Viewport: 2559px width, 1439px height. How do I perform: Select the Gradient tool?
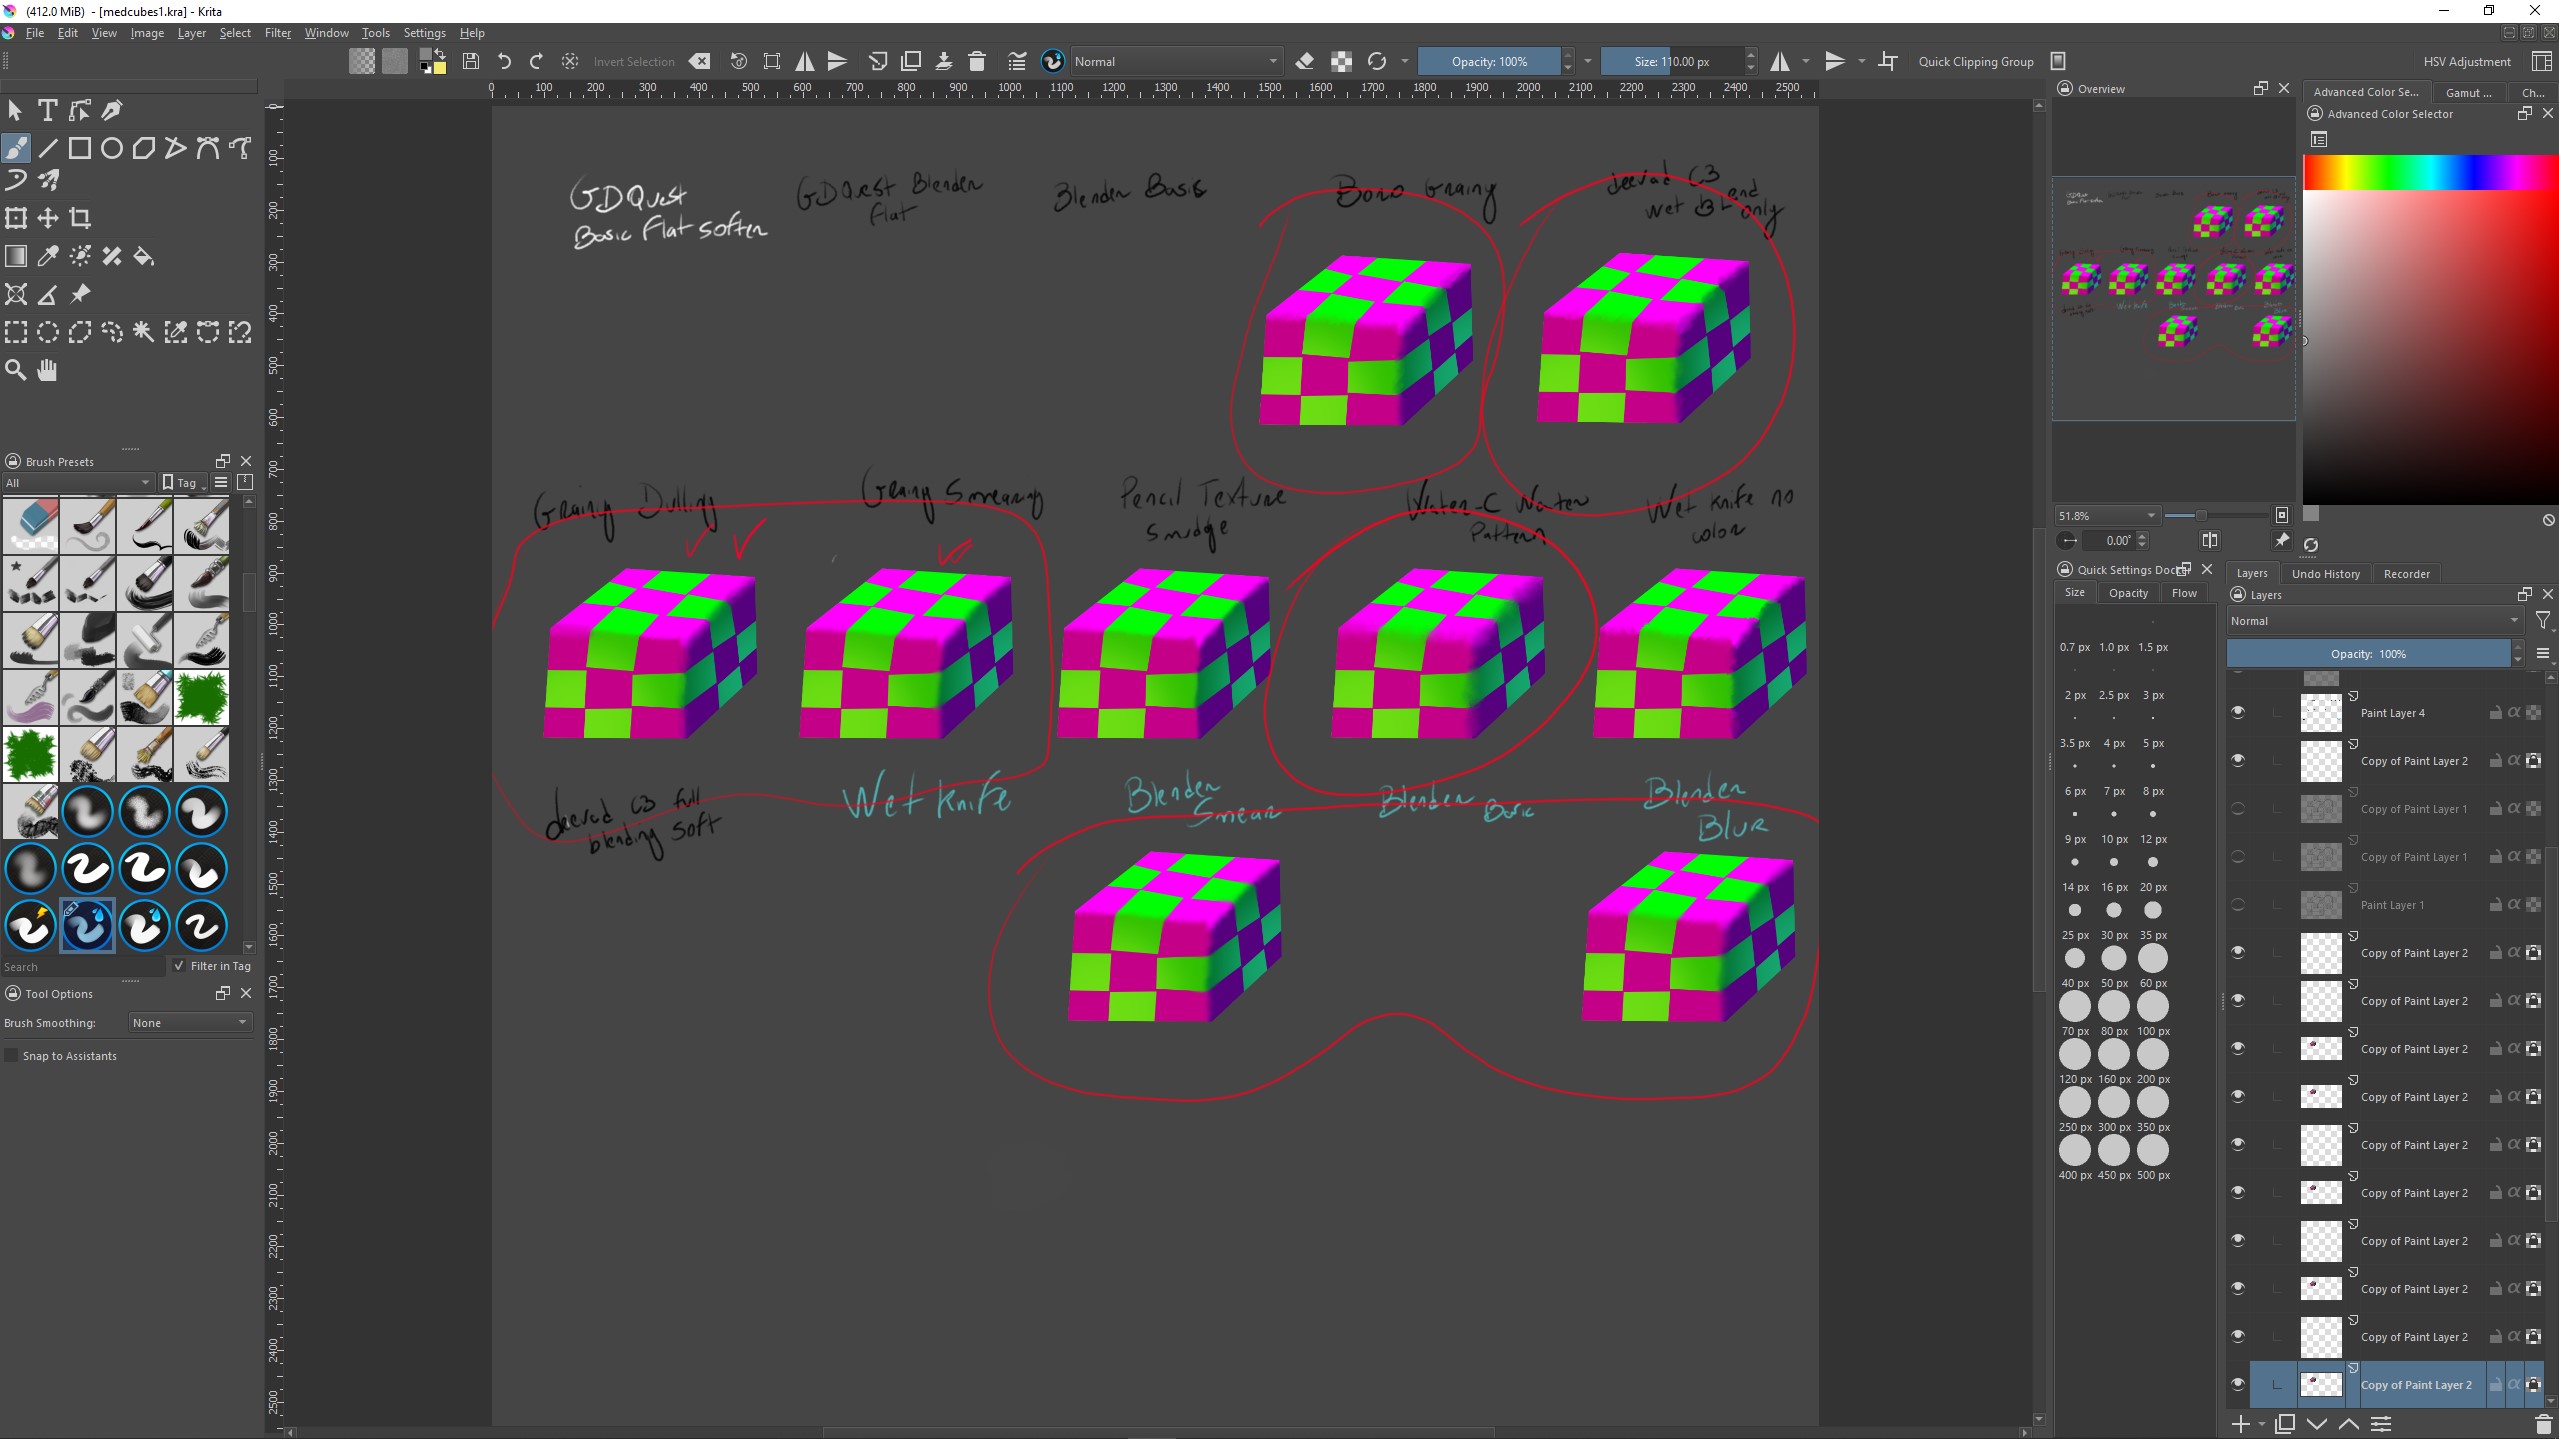(x=16, y=257)
